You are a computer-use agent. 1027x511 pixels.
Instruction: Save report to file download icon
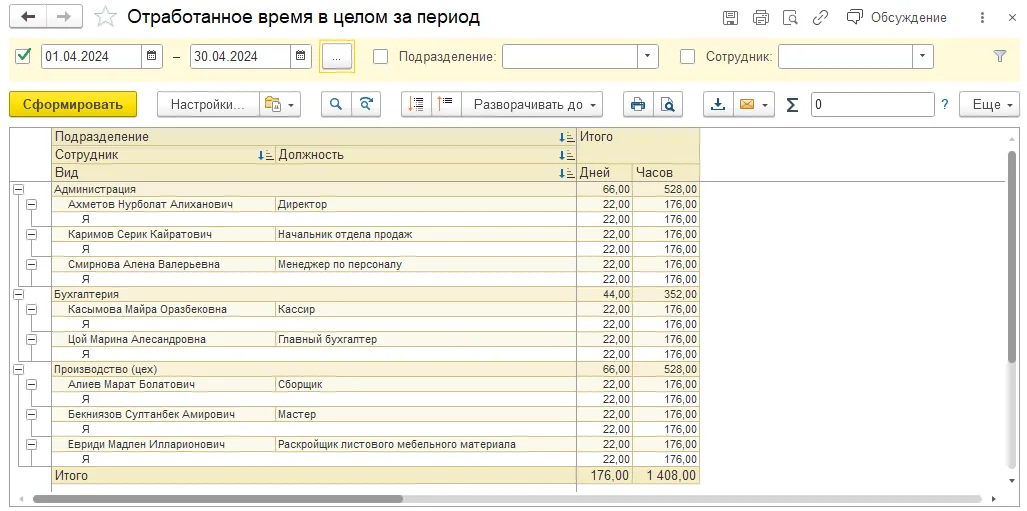719,104
